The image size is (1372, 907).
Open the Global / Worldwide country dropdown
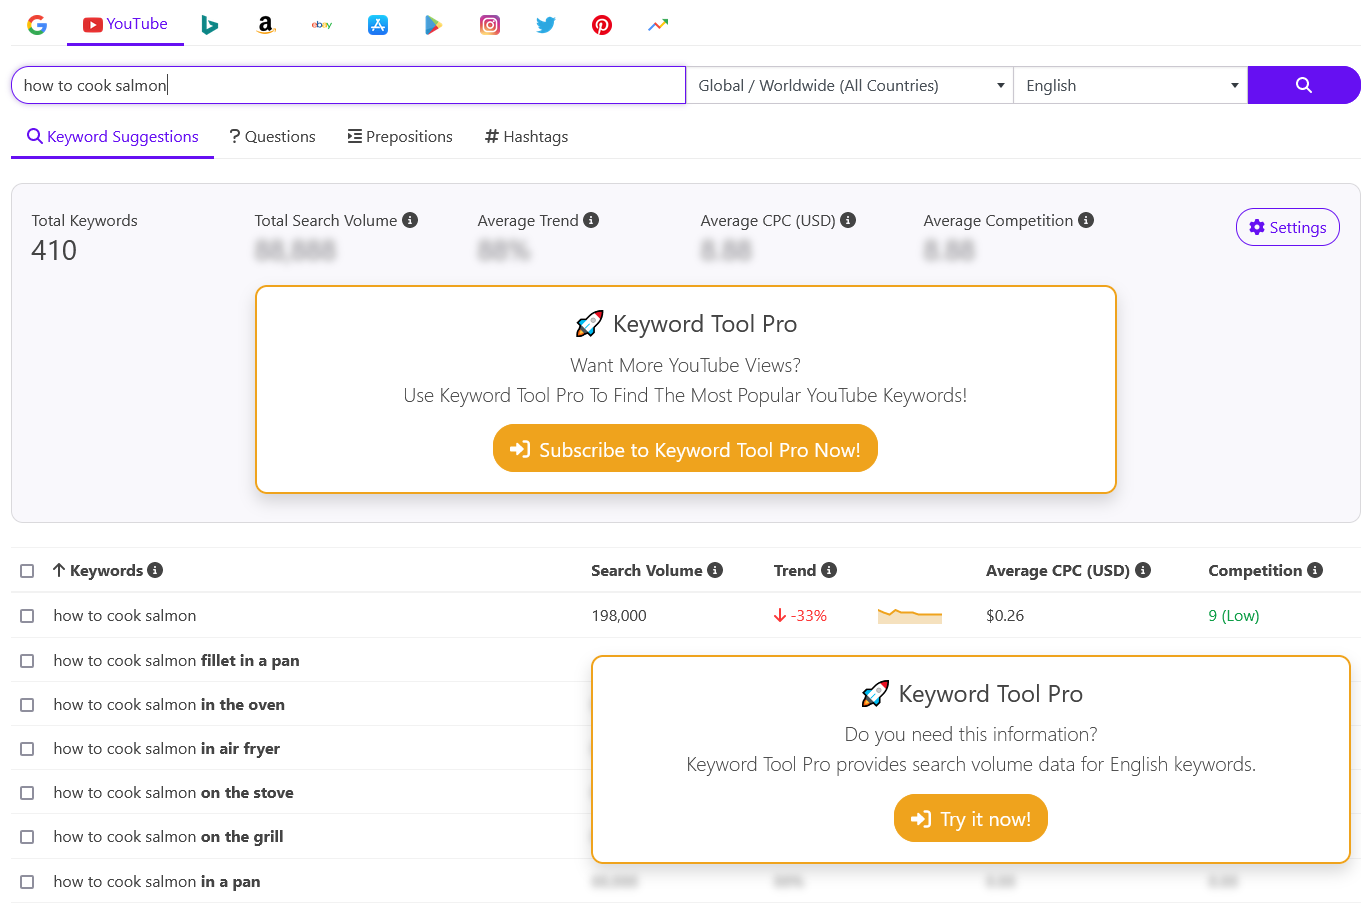(x=850, y=85)
